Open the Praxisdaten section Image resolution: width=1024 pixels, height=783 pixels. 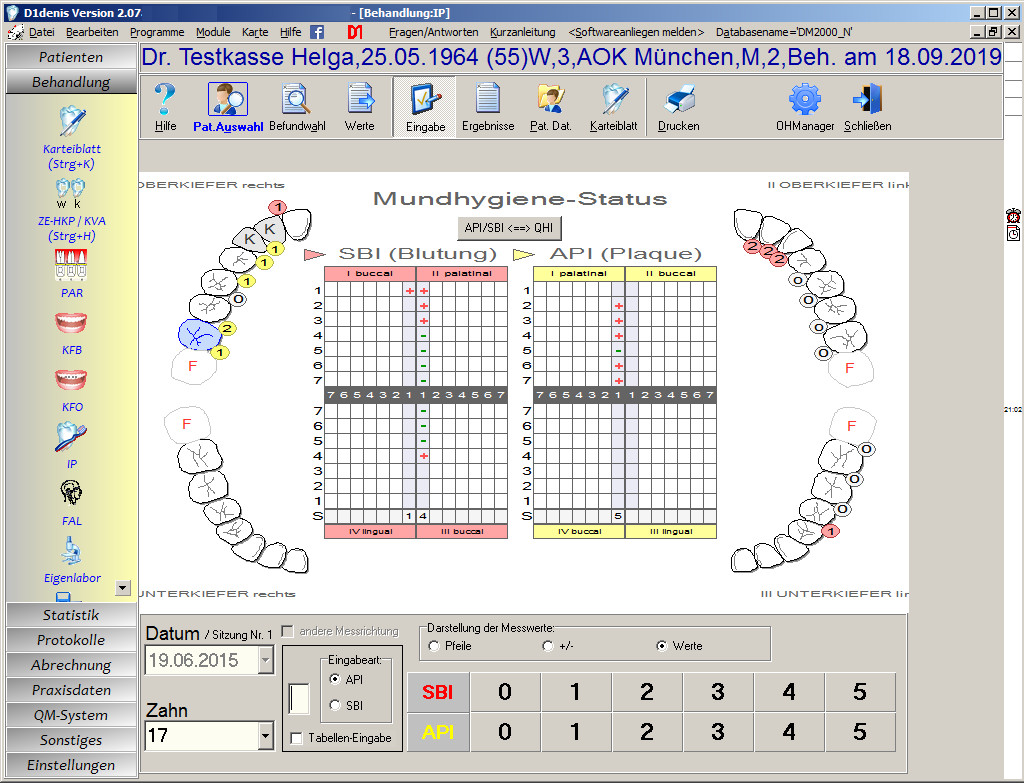(x=71, y=690)
